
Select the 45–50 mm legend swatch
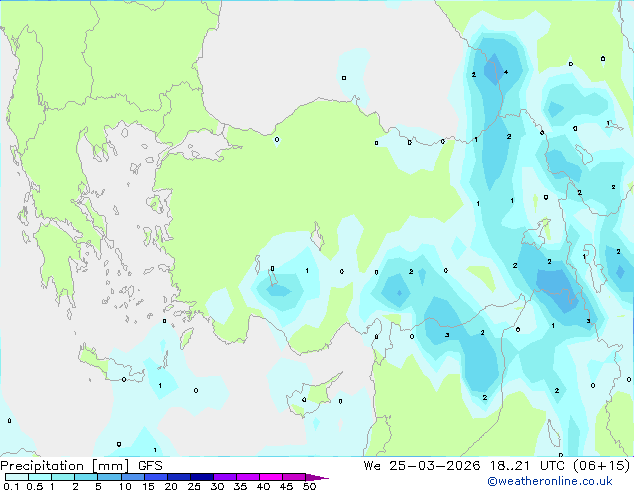click(294, 477)
